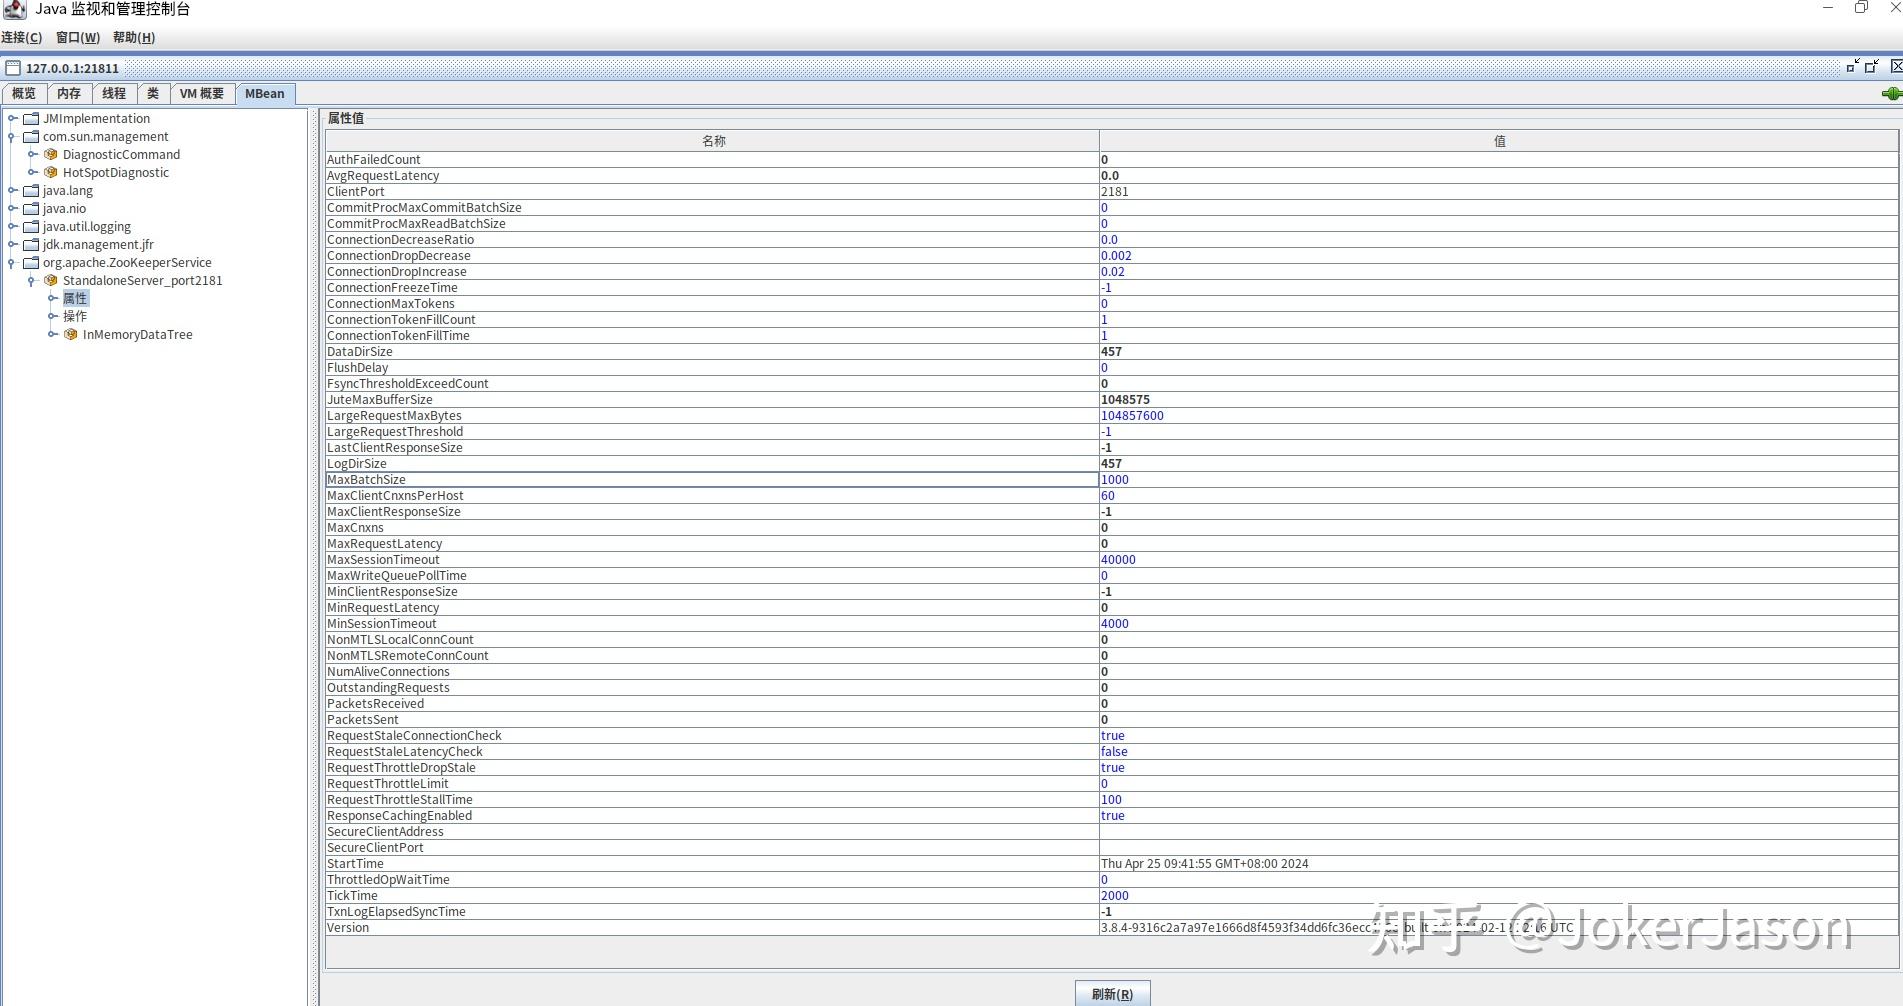Switch to the 内存 tab
Viewport: 1903px width, 1006px height.
pos(69,93)
